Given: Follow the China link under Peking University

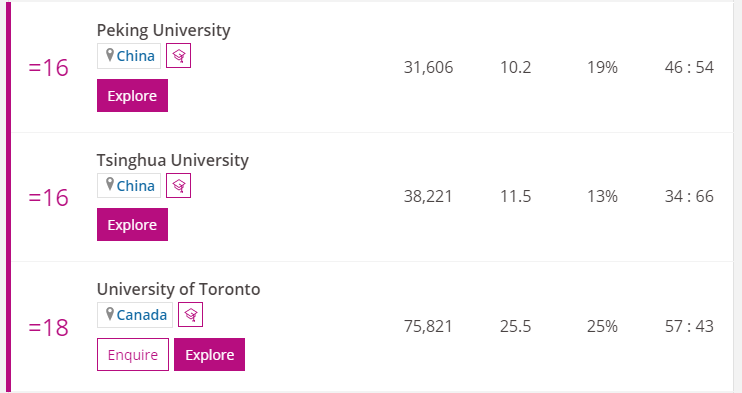Looking at the screenshot, I should 136,56.
